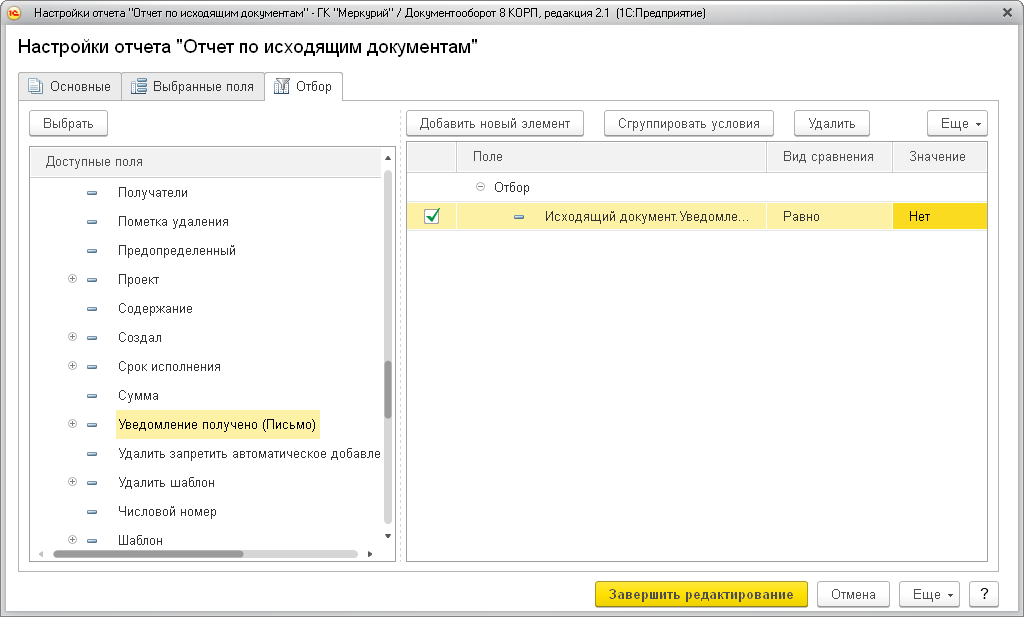Expand Уведомление получено (Письмо) node
Screen dimensions: 1024x617
pos(72,424)
